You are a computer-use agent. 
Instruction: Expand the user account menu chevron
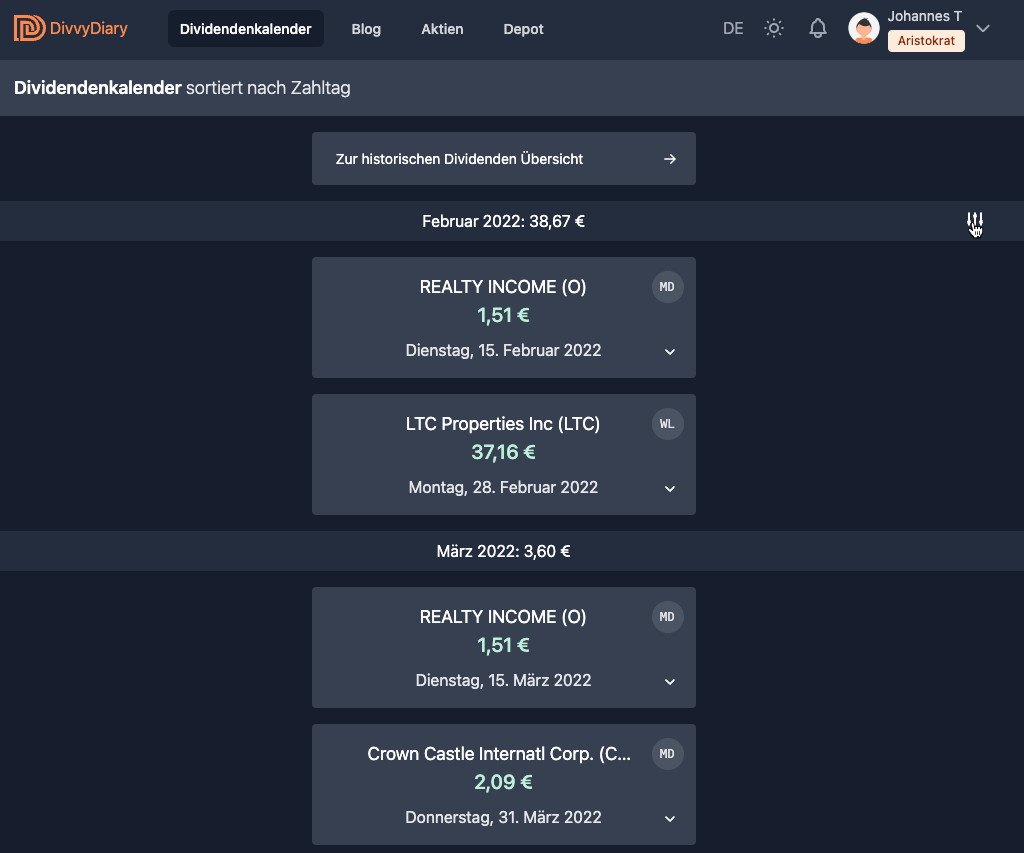point(983,28)
